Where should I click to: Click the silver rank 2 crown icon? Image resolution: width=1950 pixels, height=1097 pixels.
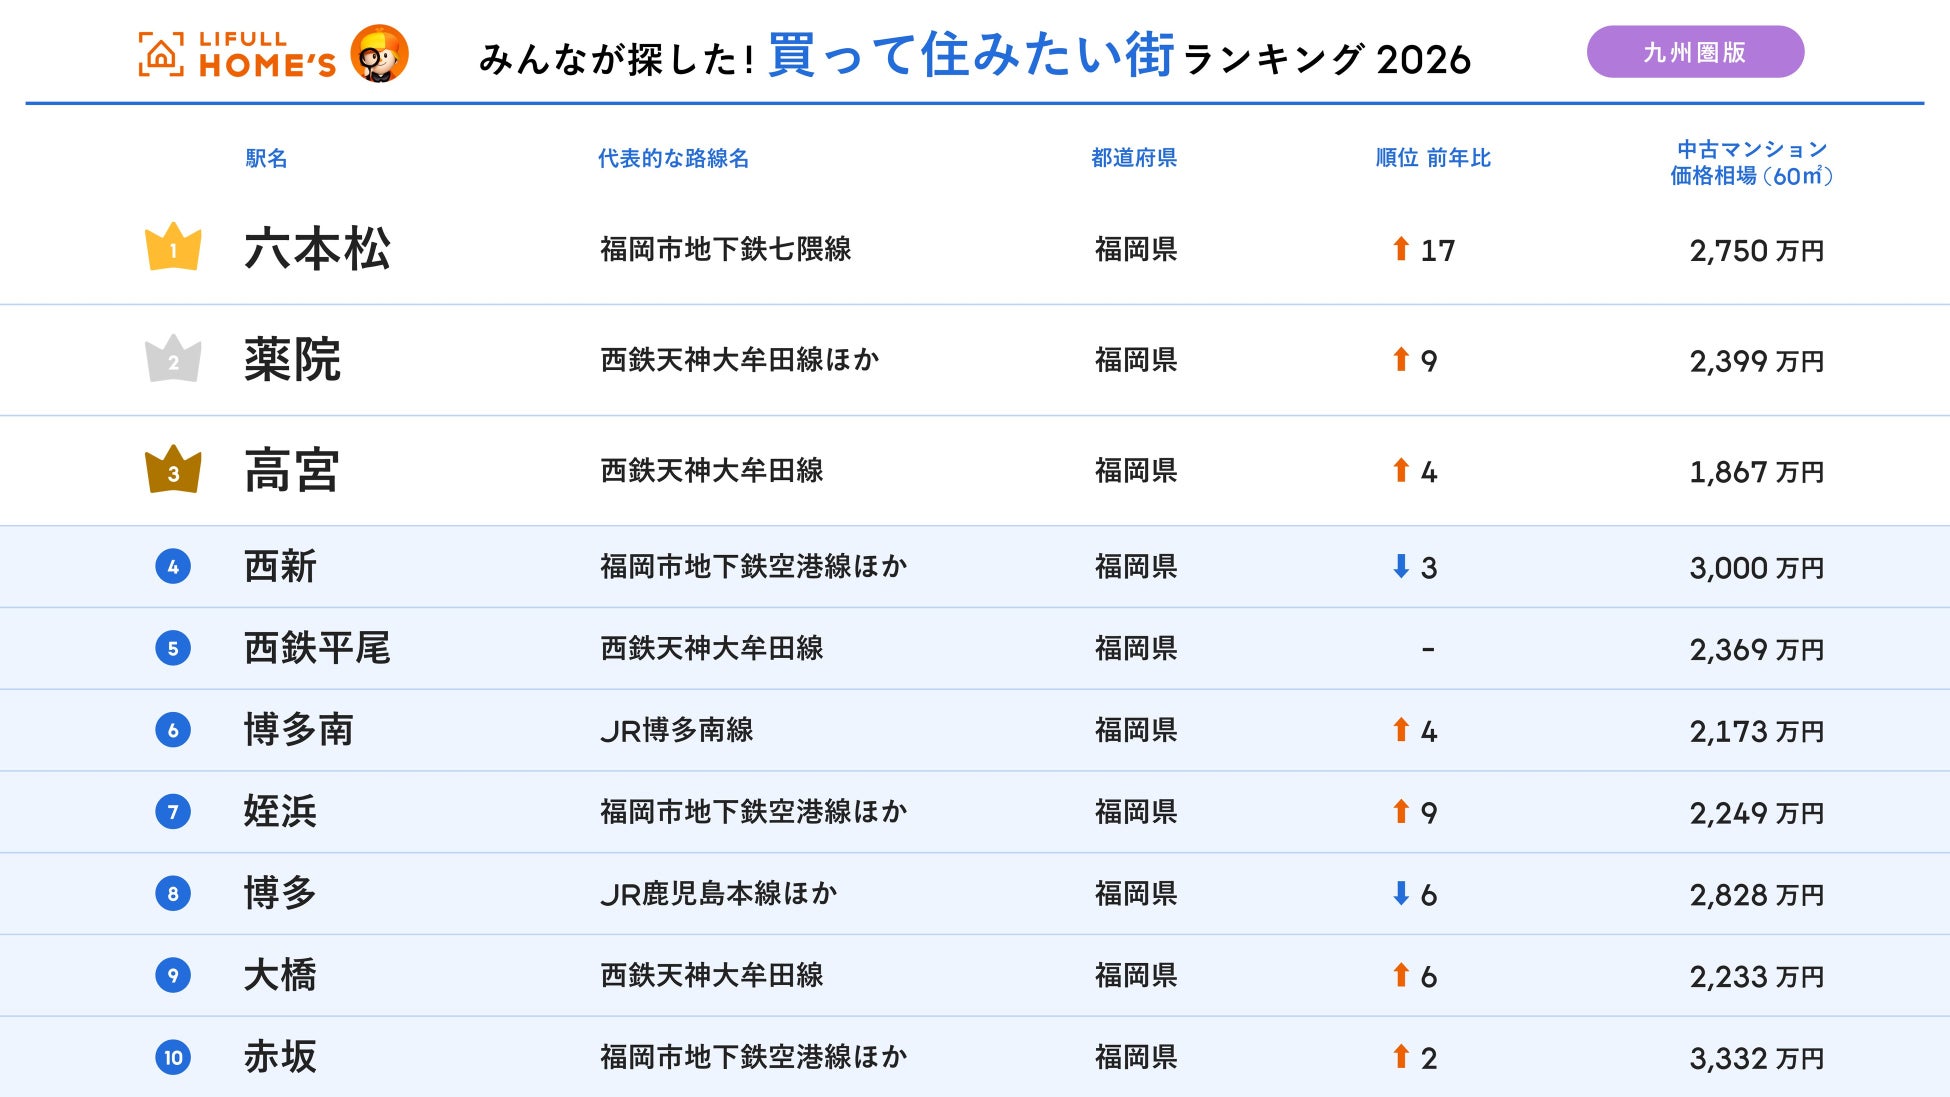(x=173, y=358)
